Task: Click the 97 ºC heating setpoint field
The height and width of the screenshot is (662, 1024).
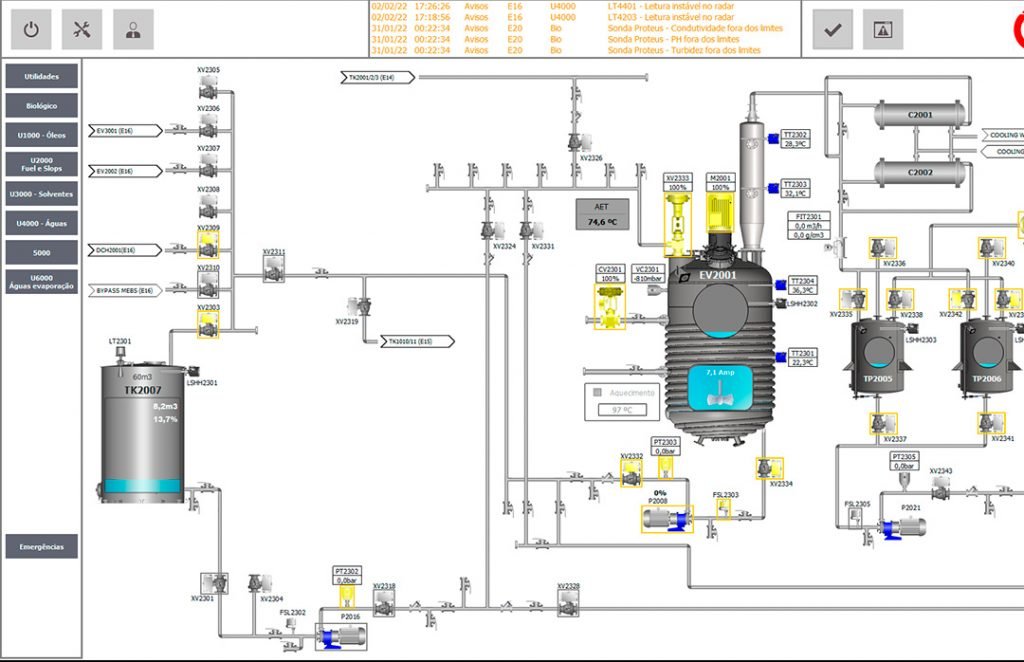Action: pyautogui.click(x=623, y=410)
